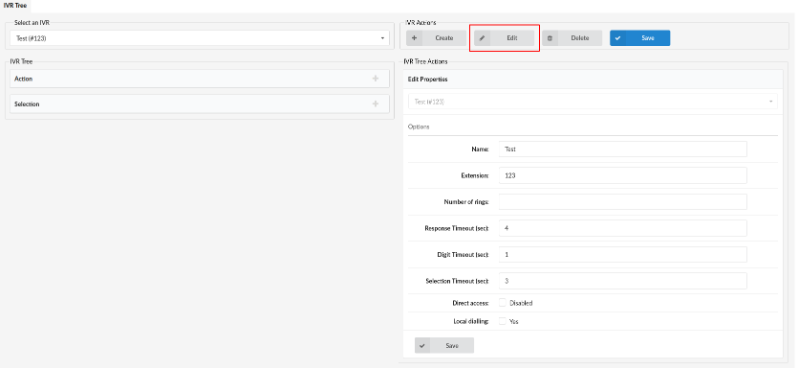The height and width of the screenshot is (368, 797).
Task: Click the plus icon on Create button
Action: click(414, 38)
